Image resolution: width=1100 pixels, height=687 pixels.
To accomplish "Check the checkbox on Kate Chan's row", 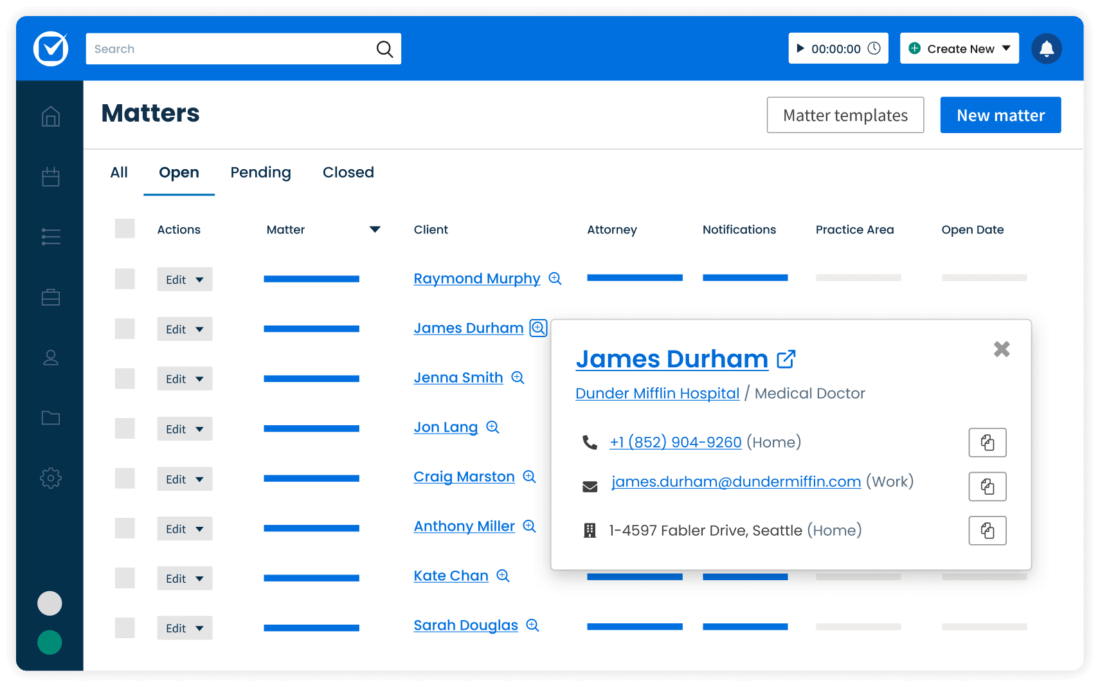I will (124, 578).
